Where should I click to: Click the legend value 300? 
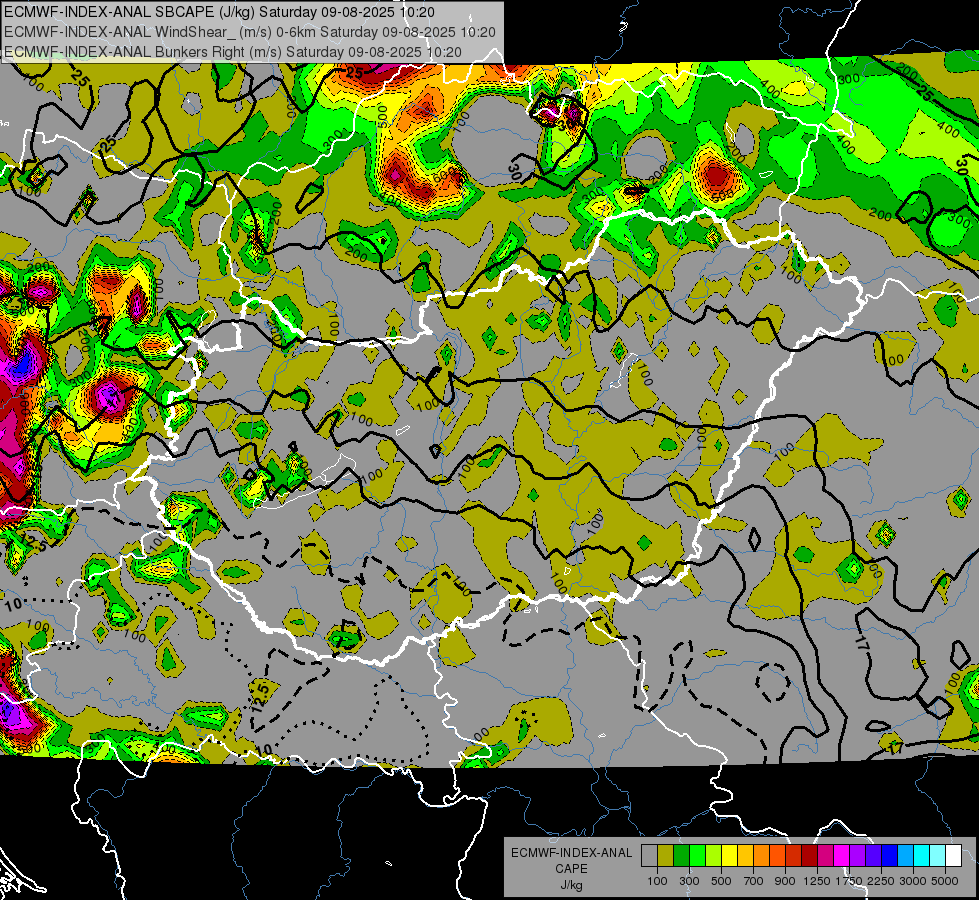689,881
